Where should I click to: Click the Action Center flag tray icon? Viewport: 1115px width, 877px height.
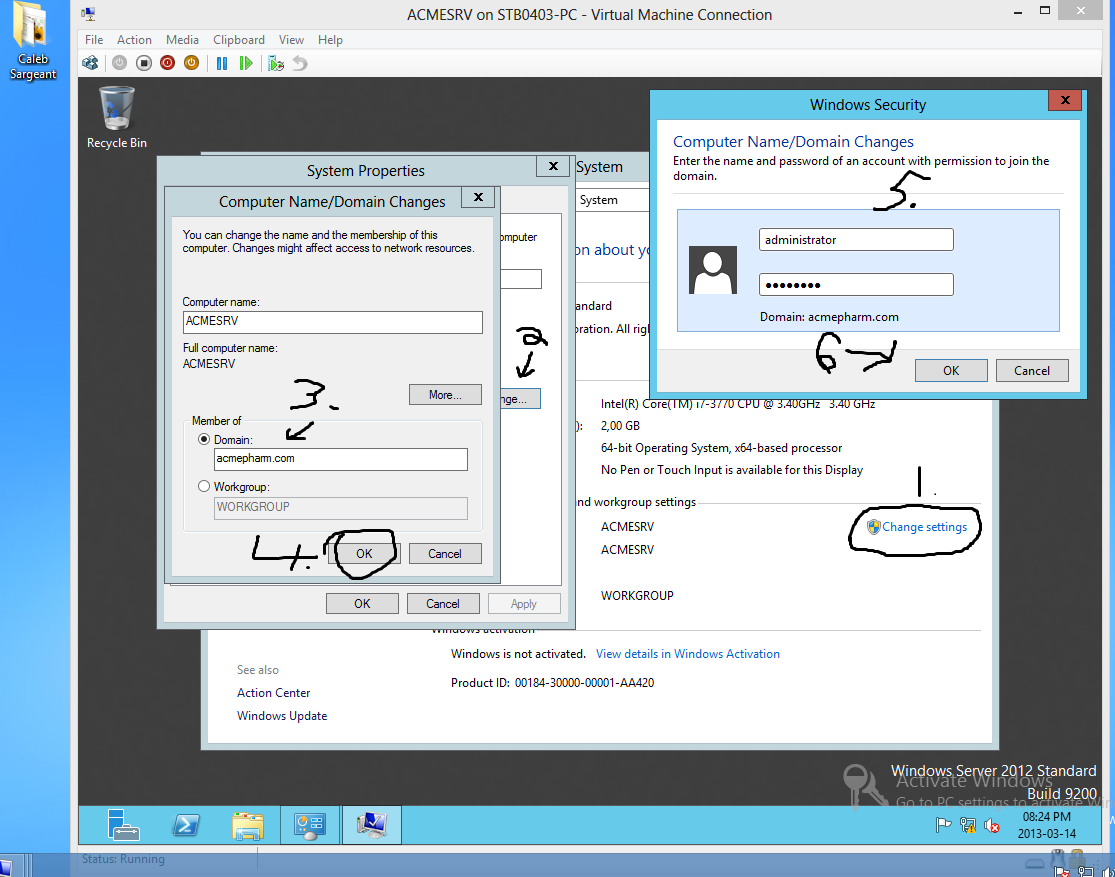click(944, 825)
